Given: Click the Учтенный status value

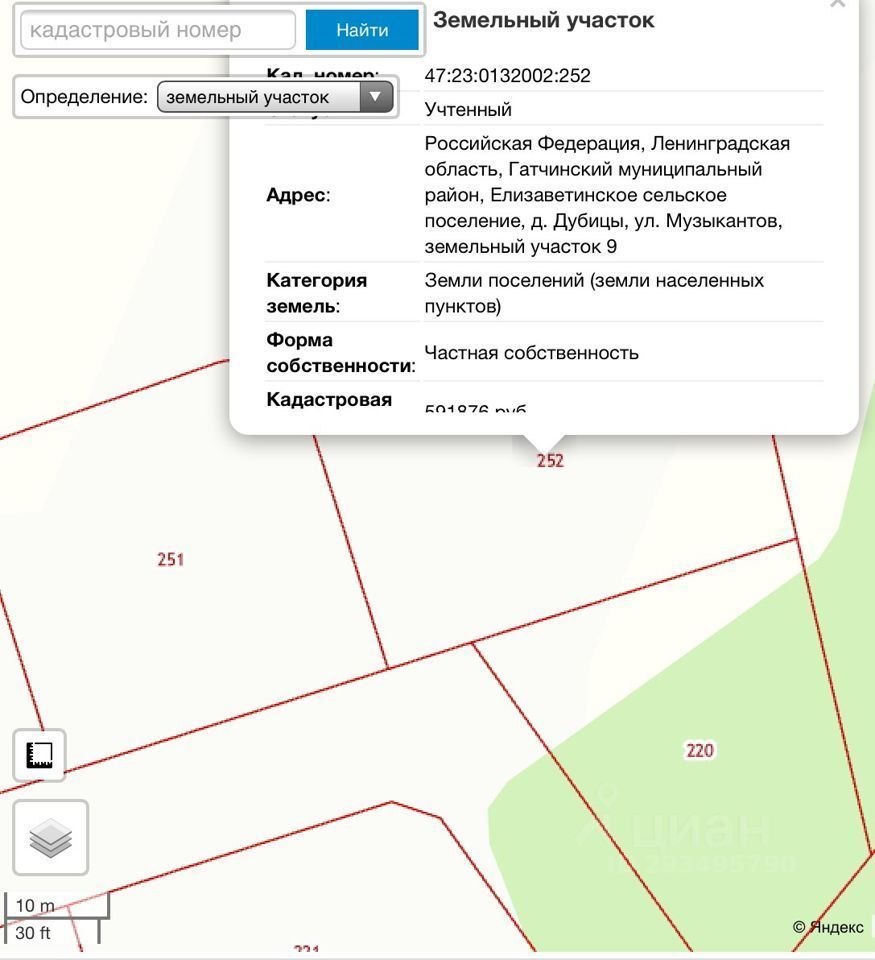Looking at the screenshot, I should click(x=468, y=110).
